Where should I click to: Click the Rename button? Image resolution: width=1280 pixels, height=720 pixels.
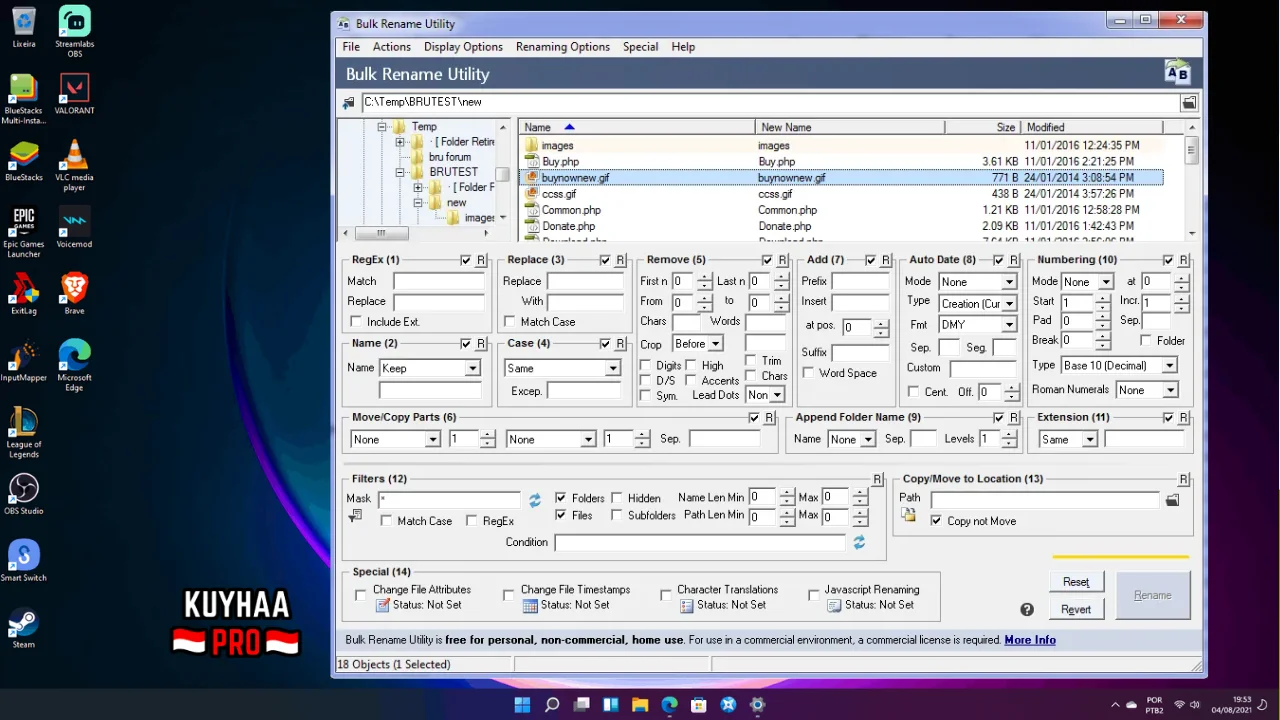1152,595
